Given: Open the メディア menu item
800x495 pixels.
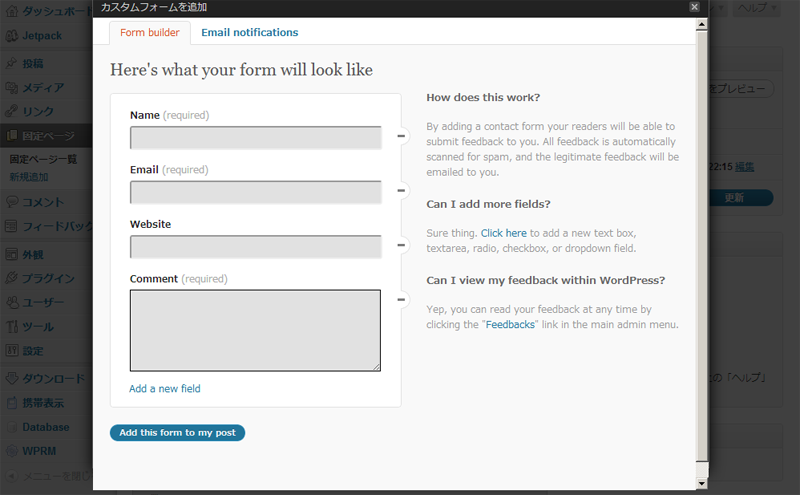Looking at the screenshot, I should tap(43, 88).
